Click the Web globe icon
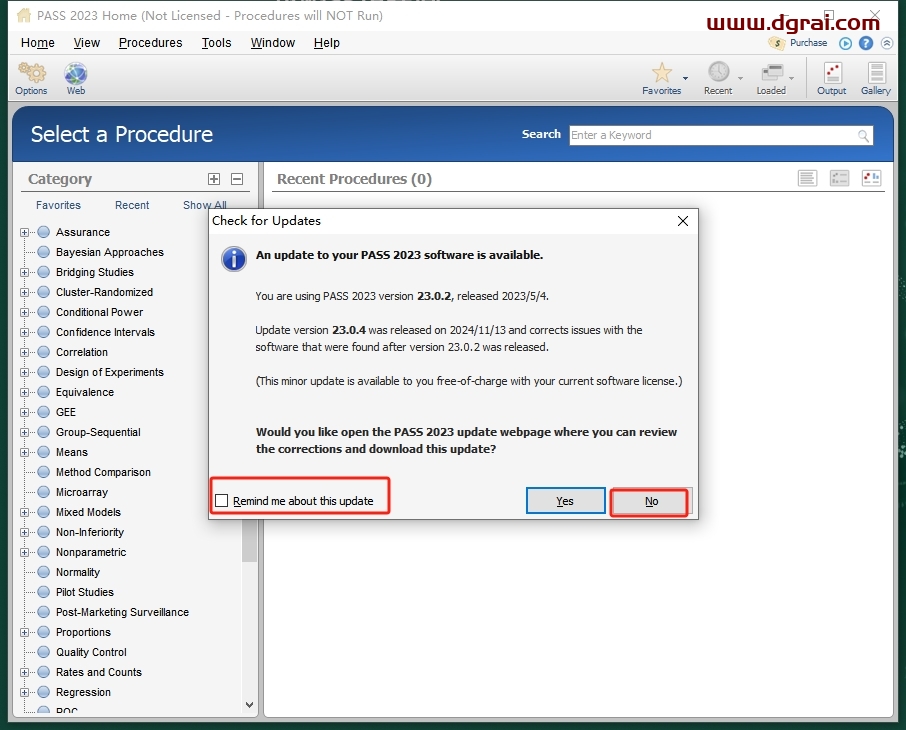Image resolution: width=906 pixels, height=730 pixels. point(76,73)
